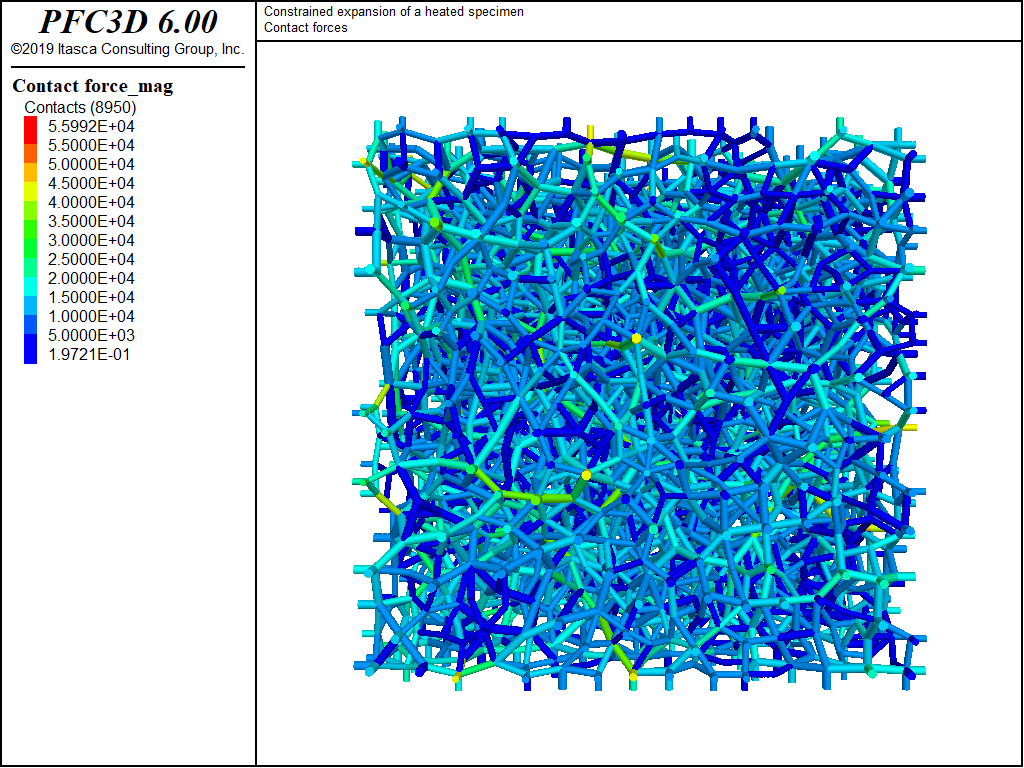Click the legend value 2.5000E+04
Viewport: 1024px width, 768px height.
[x=91, y=259]
